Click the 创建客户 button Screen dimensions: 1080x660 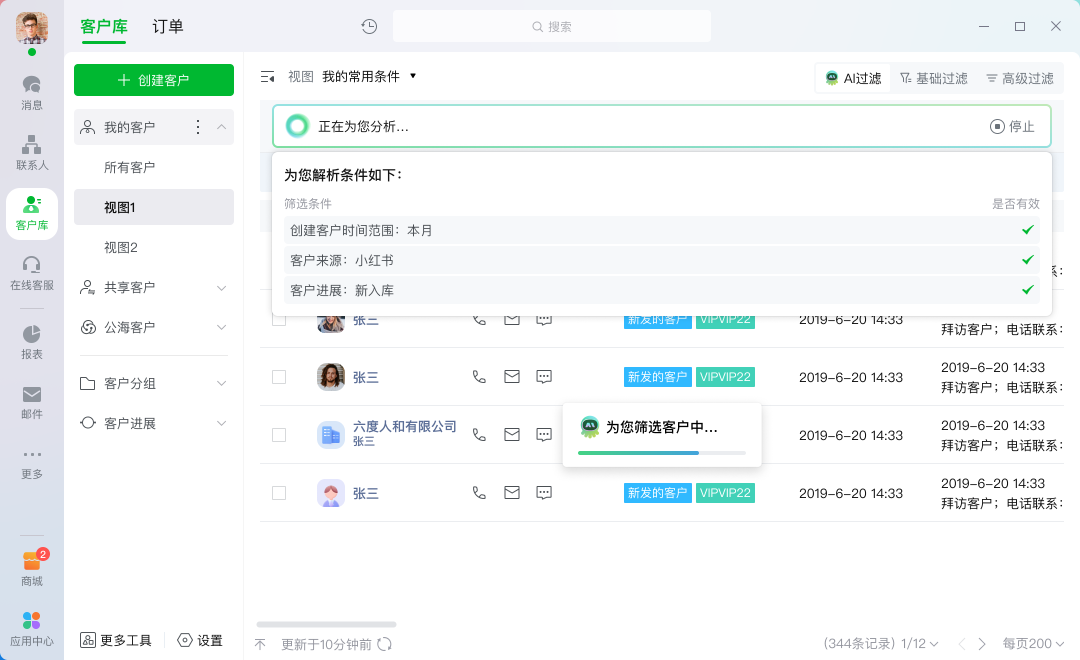tap(153, 79)
